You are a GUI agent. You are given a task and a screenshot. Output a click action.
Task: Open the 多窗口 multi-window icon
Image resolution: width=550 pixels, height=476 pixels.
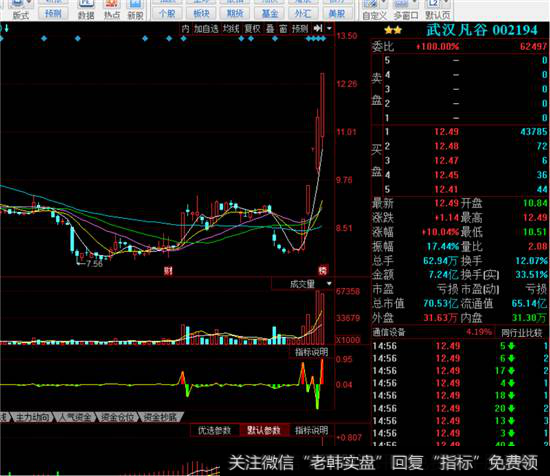tap(405, 10)
